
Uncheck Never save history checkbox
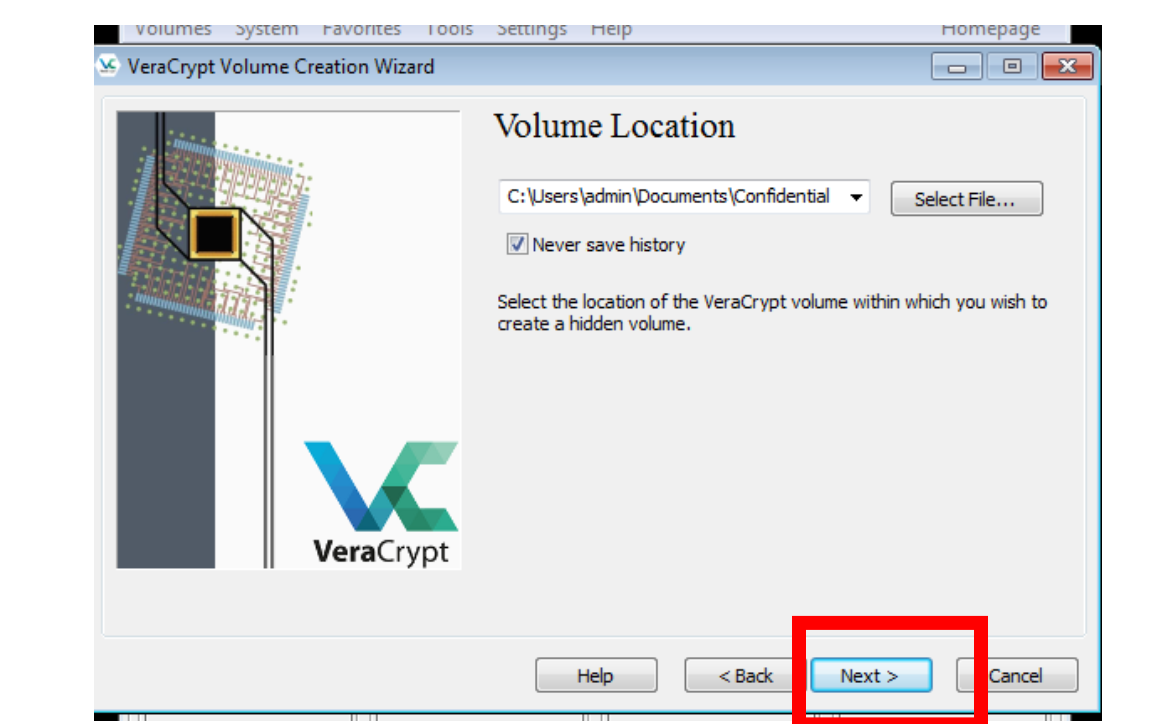[x=517, y=244]
